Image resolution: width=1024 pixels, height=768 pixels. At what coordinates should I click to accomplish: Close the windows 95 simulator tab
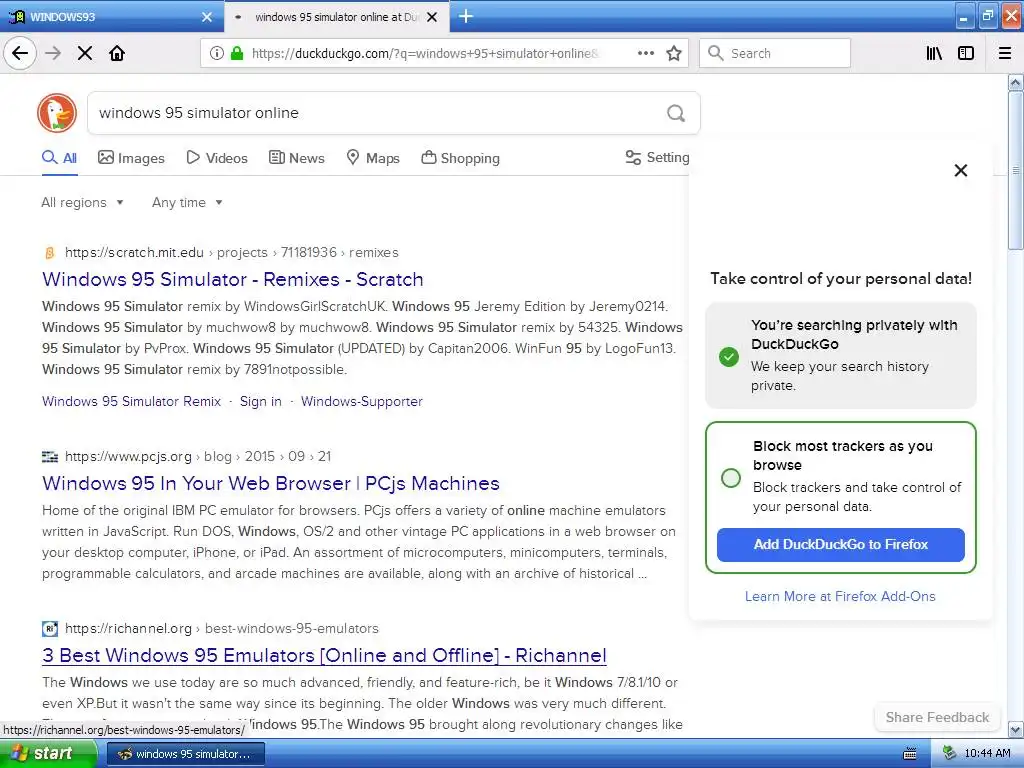point(432,17)
